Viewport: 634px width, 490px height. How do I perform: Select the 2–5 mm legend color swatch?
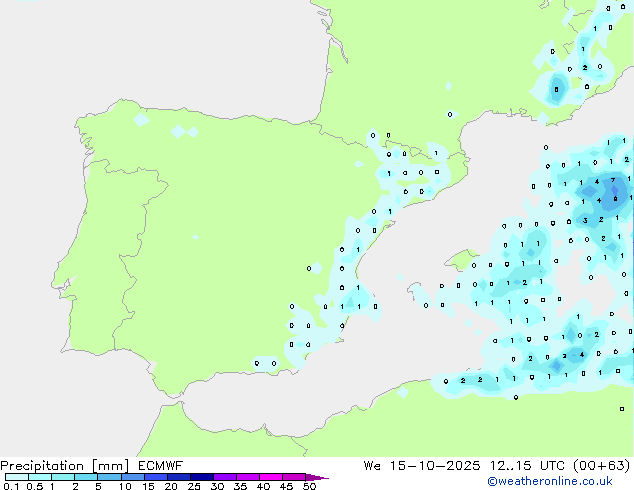point(86,477)
